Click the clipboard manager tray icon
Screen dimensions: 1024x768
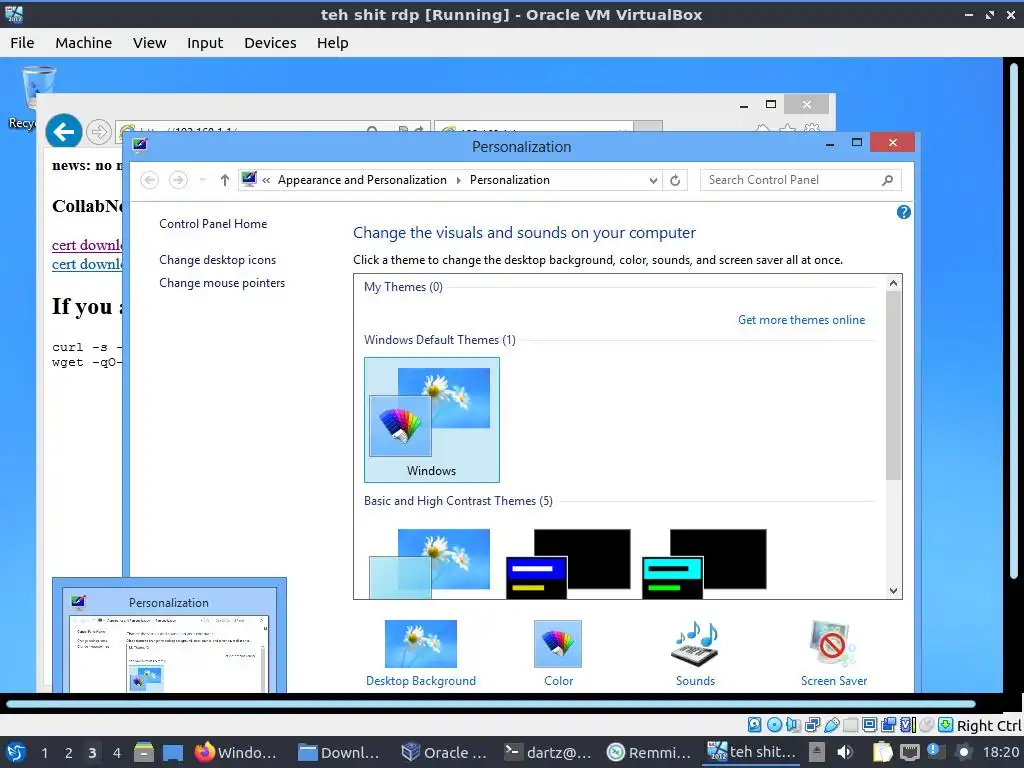click(x=882, y=752)
